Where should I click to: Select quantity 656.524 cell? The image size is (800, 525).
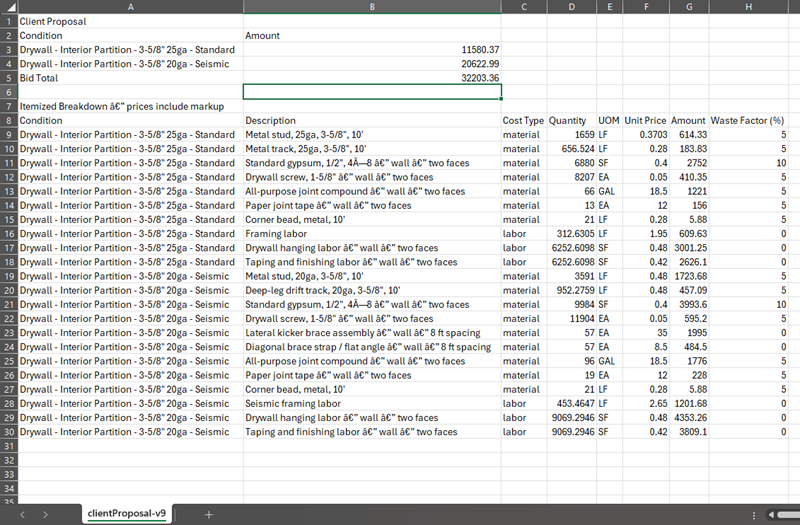tap(571, 149)
